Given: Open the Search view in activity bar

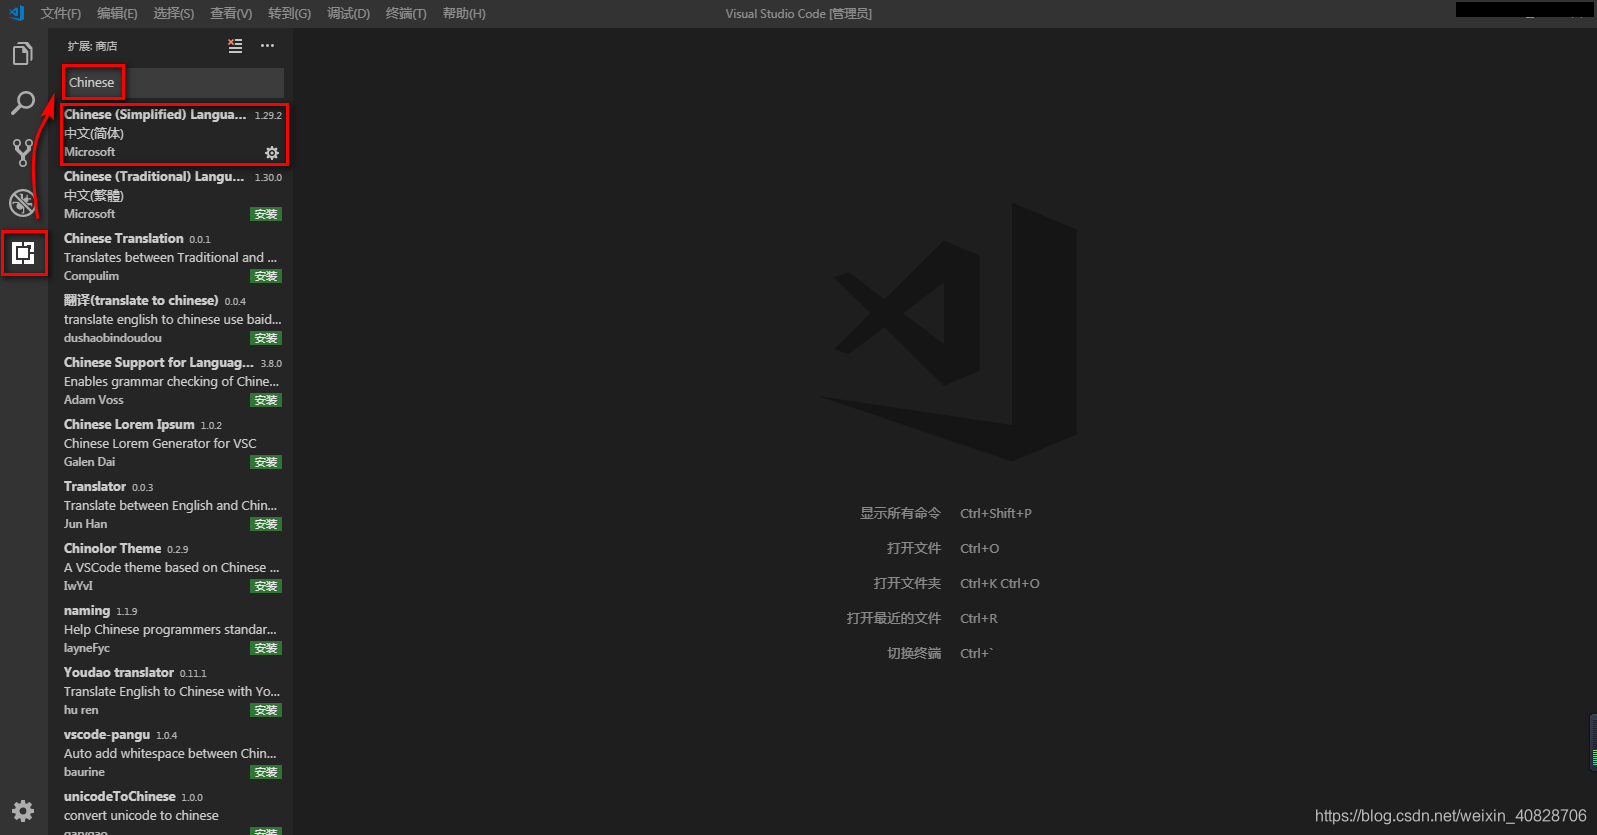Looking at the screenshot, I should (x=23, y=103).
